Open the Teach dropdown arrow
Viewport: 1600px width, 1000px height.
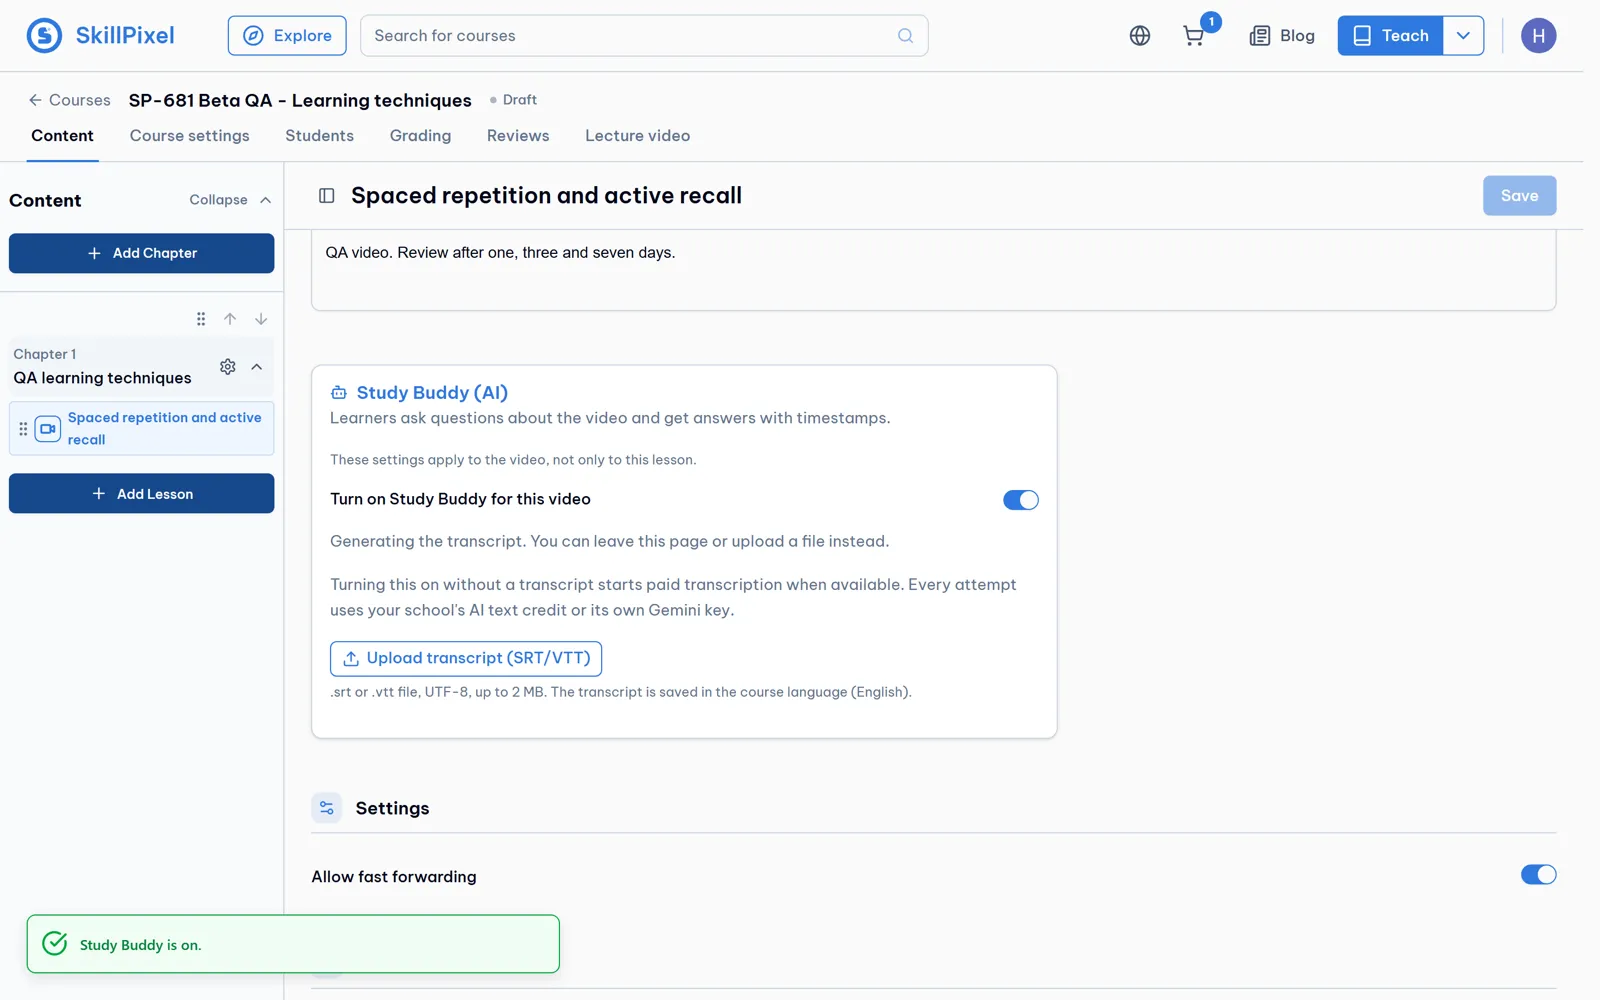click(1463, 36)
